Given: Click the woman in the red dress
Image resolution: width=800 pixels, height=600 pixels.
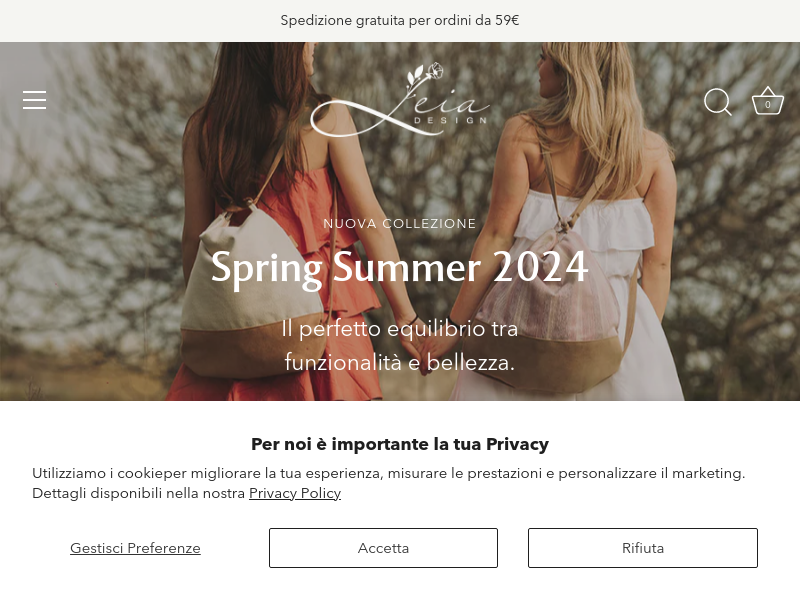Looking at the screenshot, I should click(x=278, y=221).
